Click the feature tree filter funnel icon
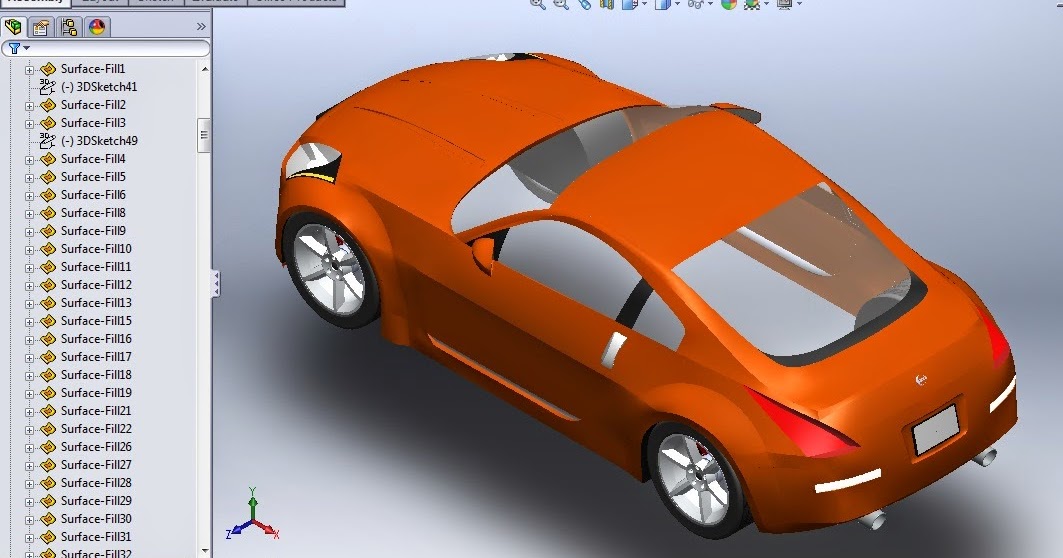Screen dimensions: 1063x558 (14, 48)
